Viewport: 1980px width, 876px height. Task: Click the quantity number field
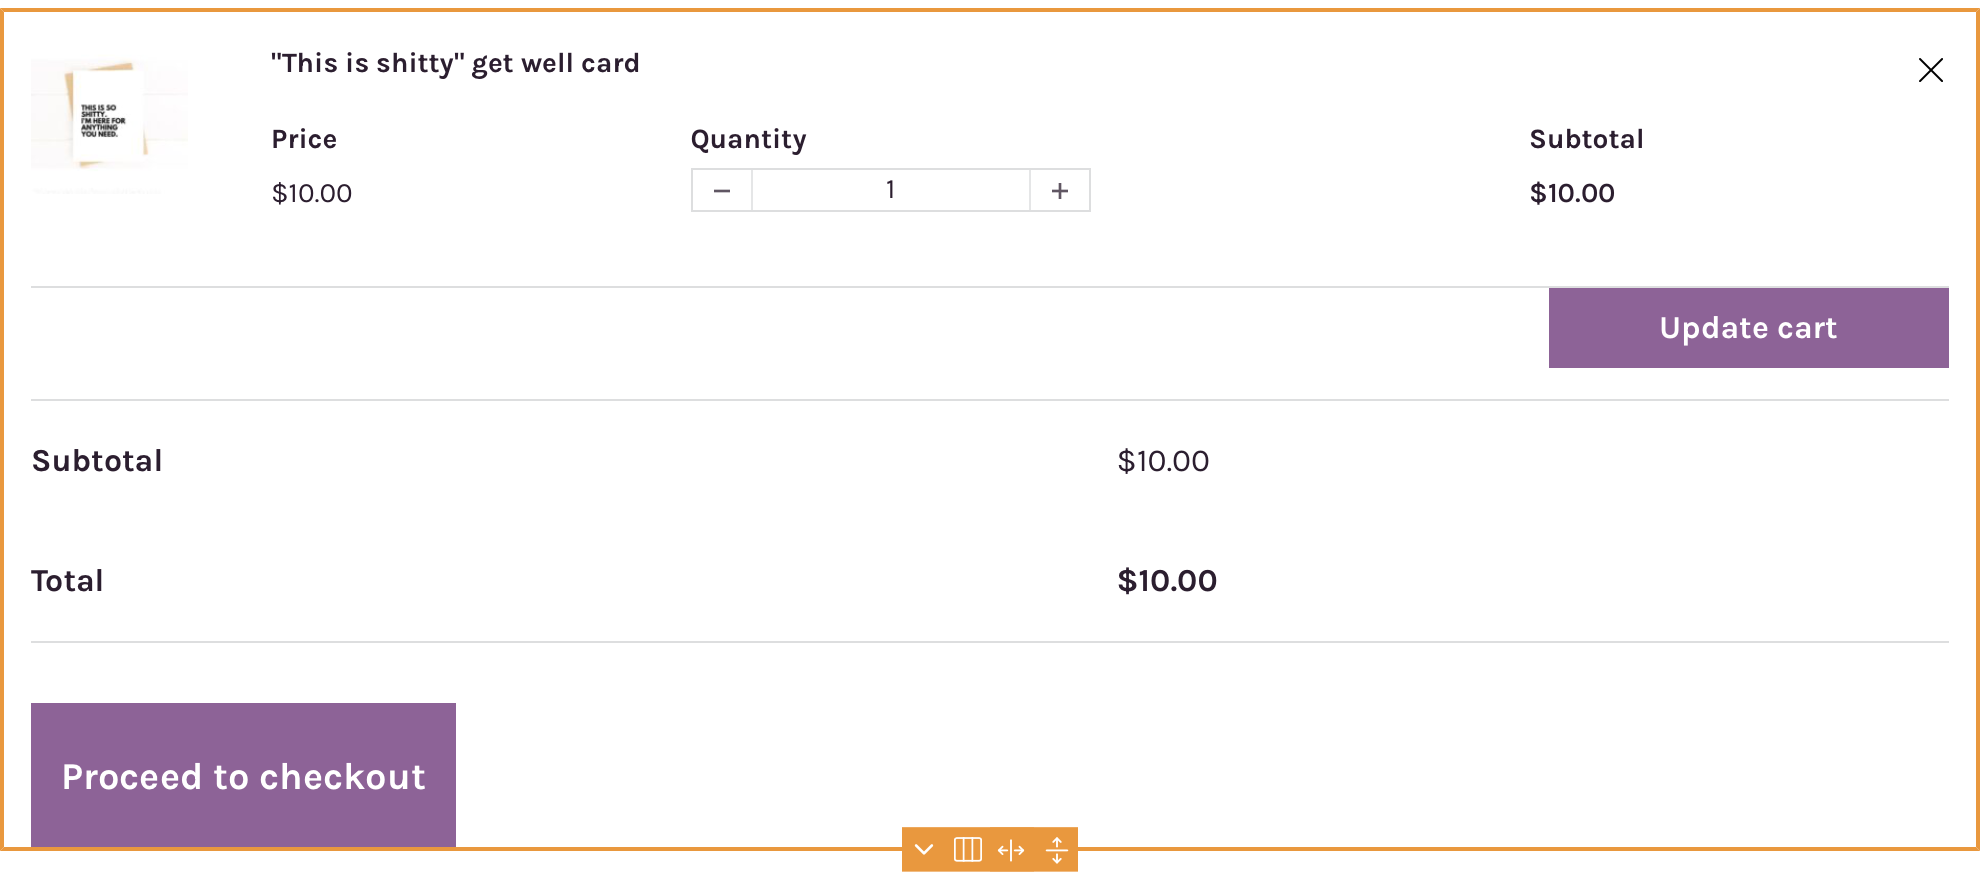891,190
